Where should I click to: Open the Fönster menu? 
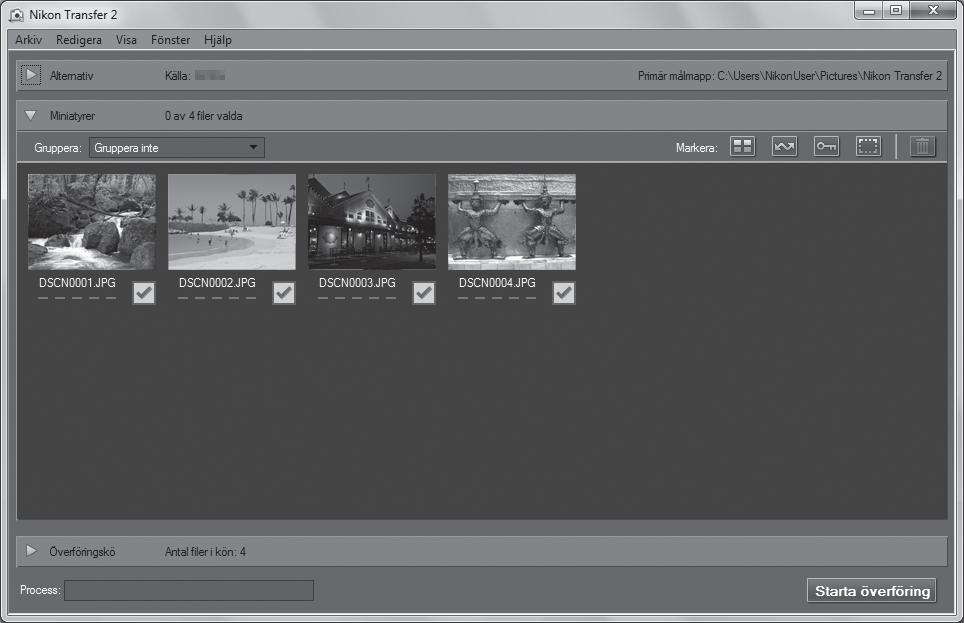point(170,40)
